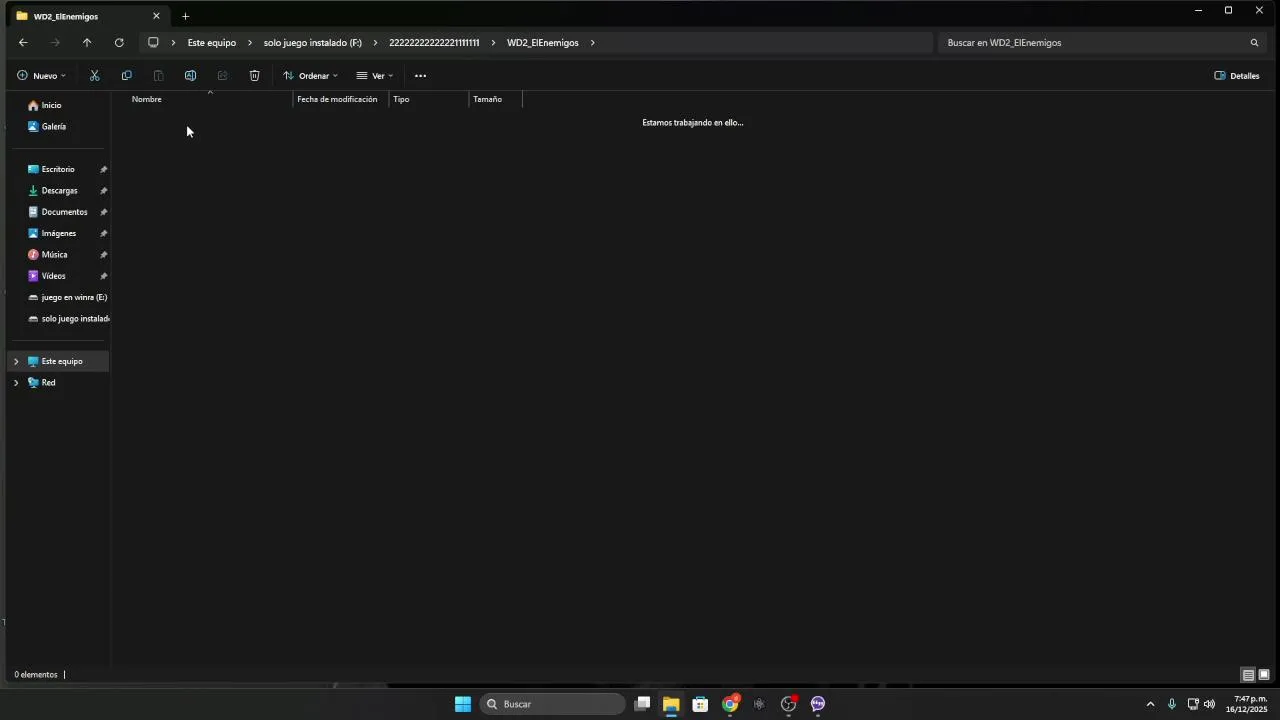
Task: Open File Explorer taskbar icon
Action: pos(671,704)
